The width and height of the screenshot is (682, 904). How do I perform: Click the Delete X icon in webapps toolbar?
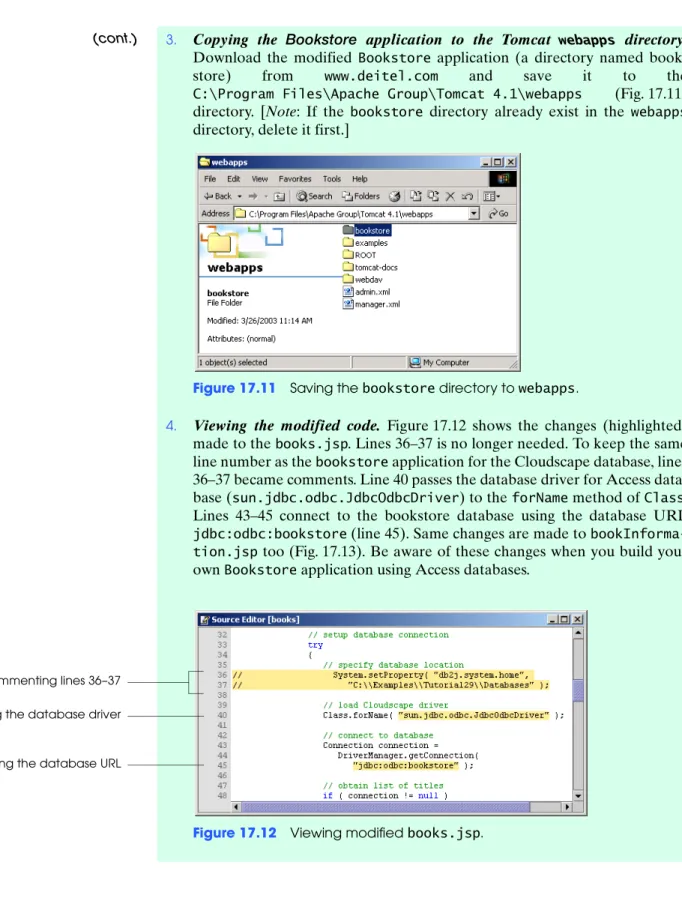[450, 197]
